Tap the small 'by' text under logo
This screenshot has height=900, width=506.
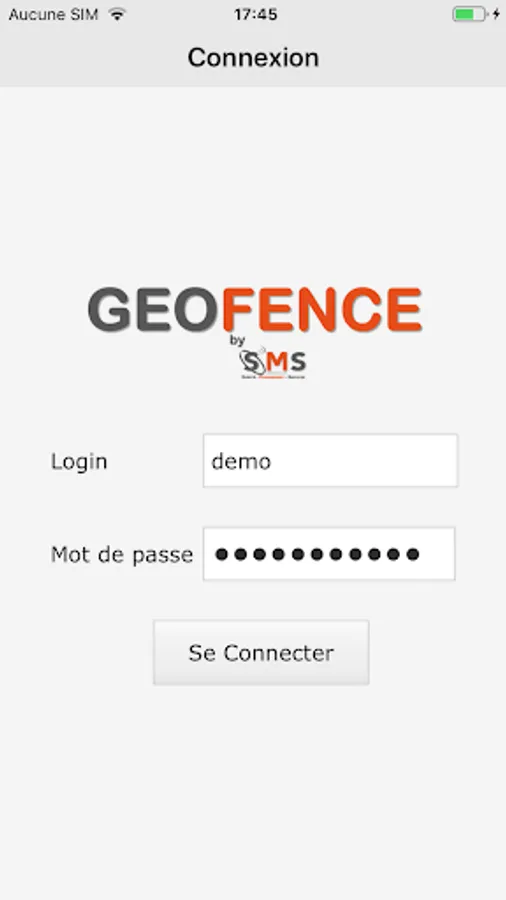238,340
